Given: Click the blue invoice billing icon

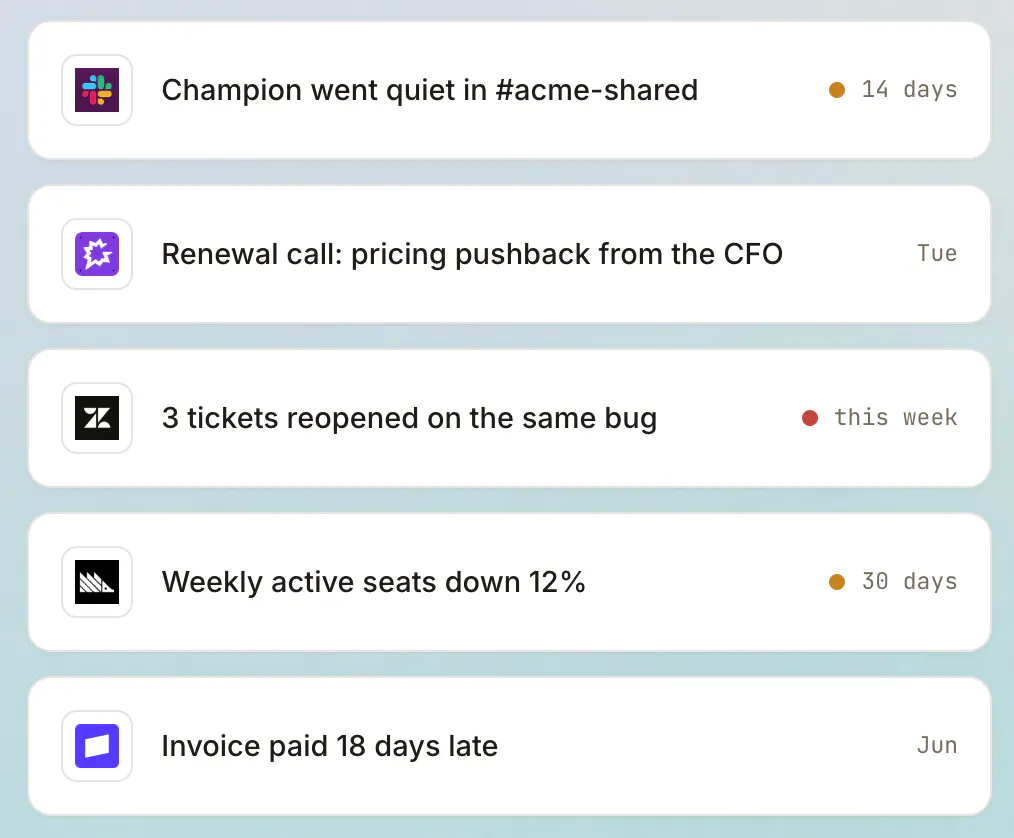Looking at the screenshot, I should 97,746.
